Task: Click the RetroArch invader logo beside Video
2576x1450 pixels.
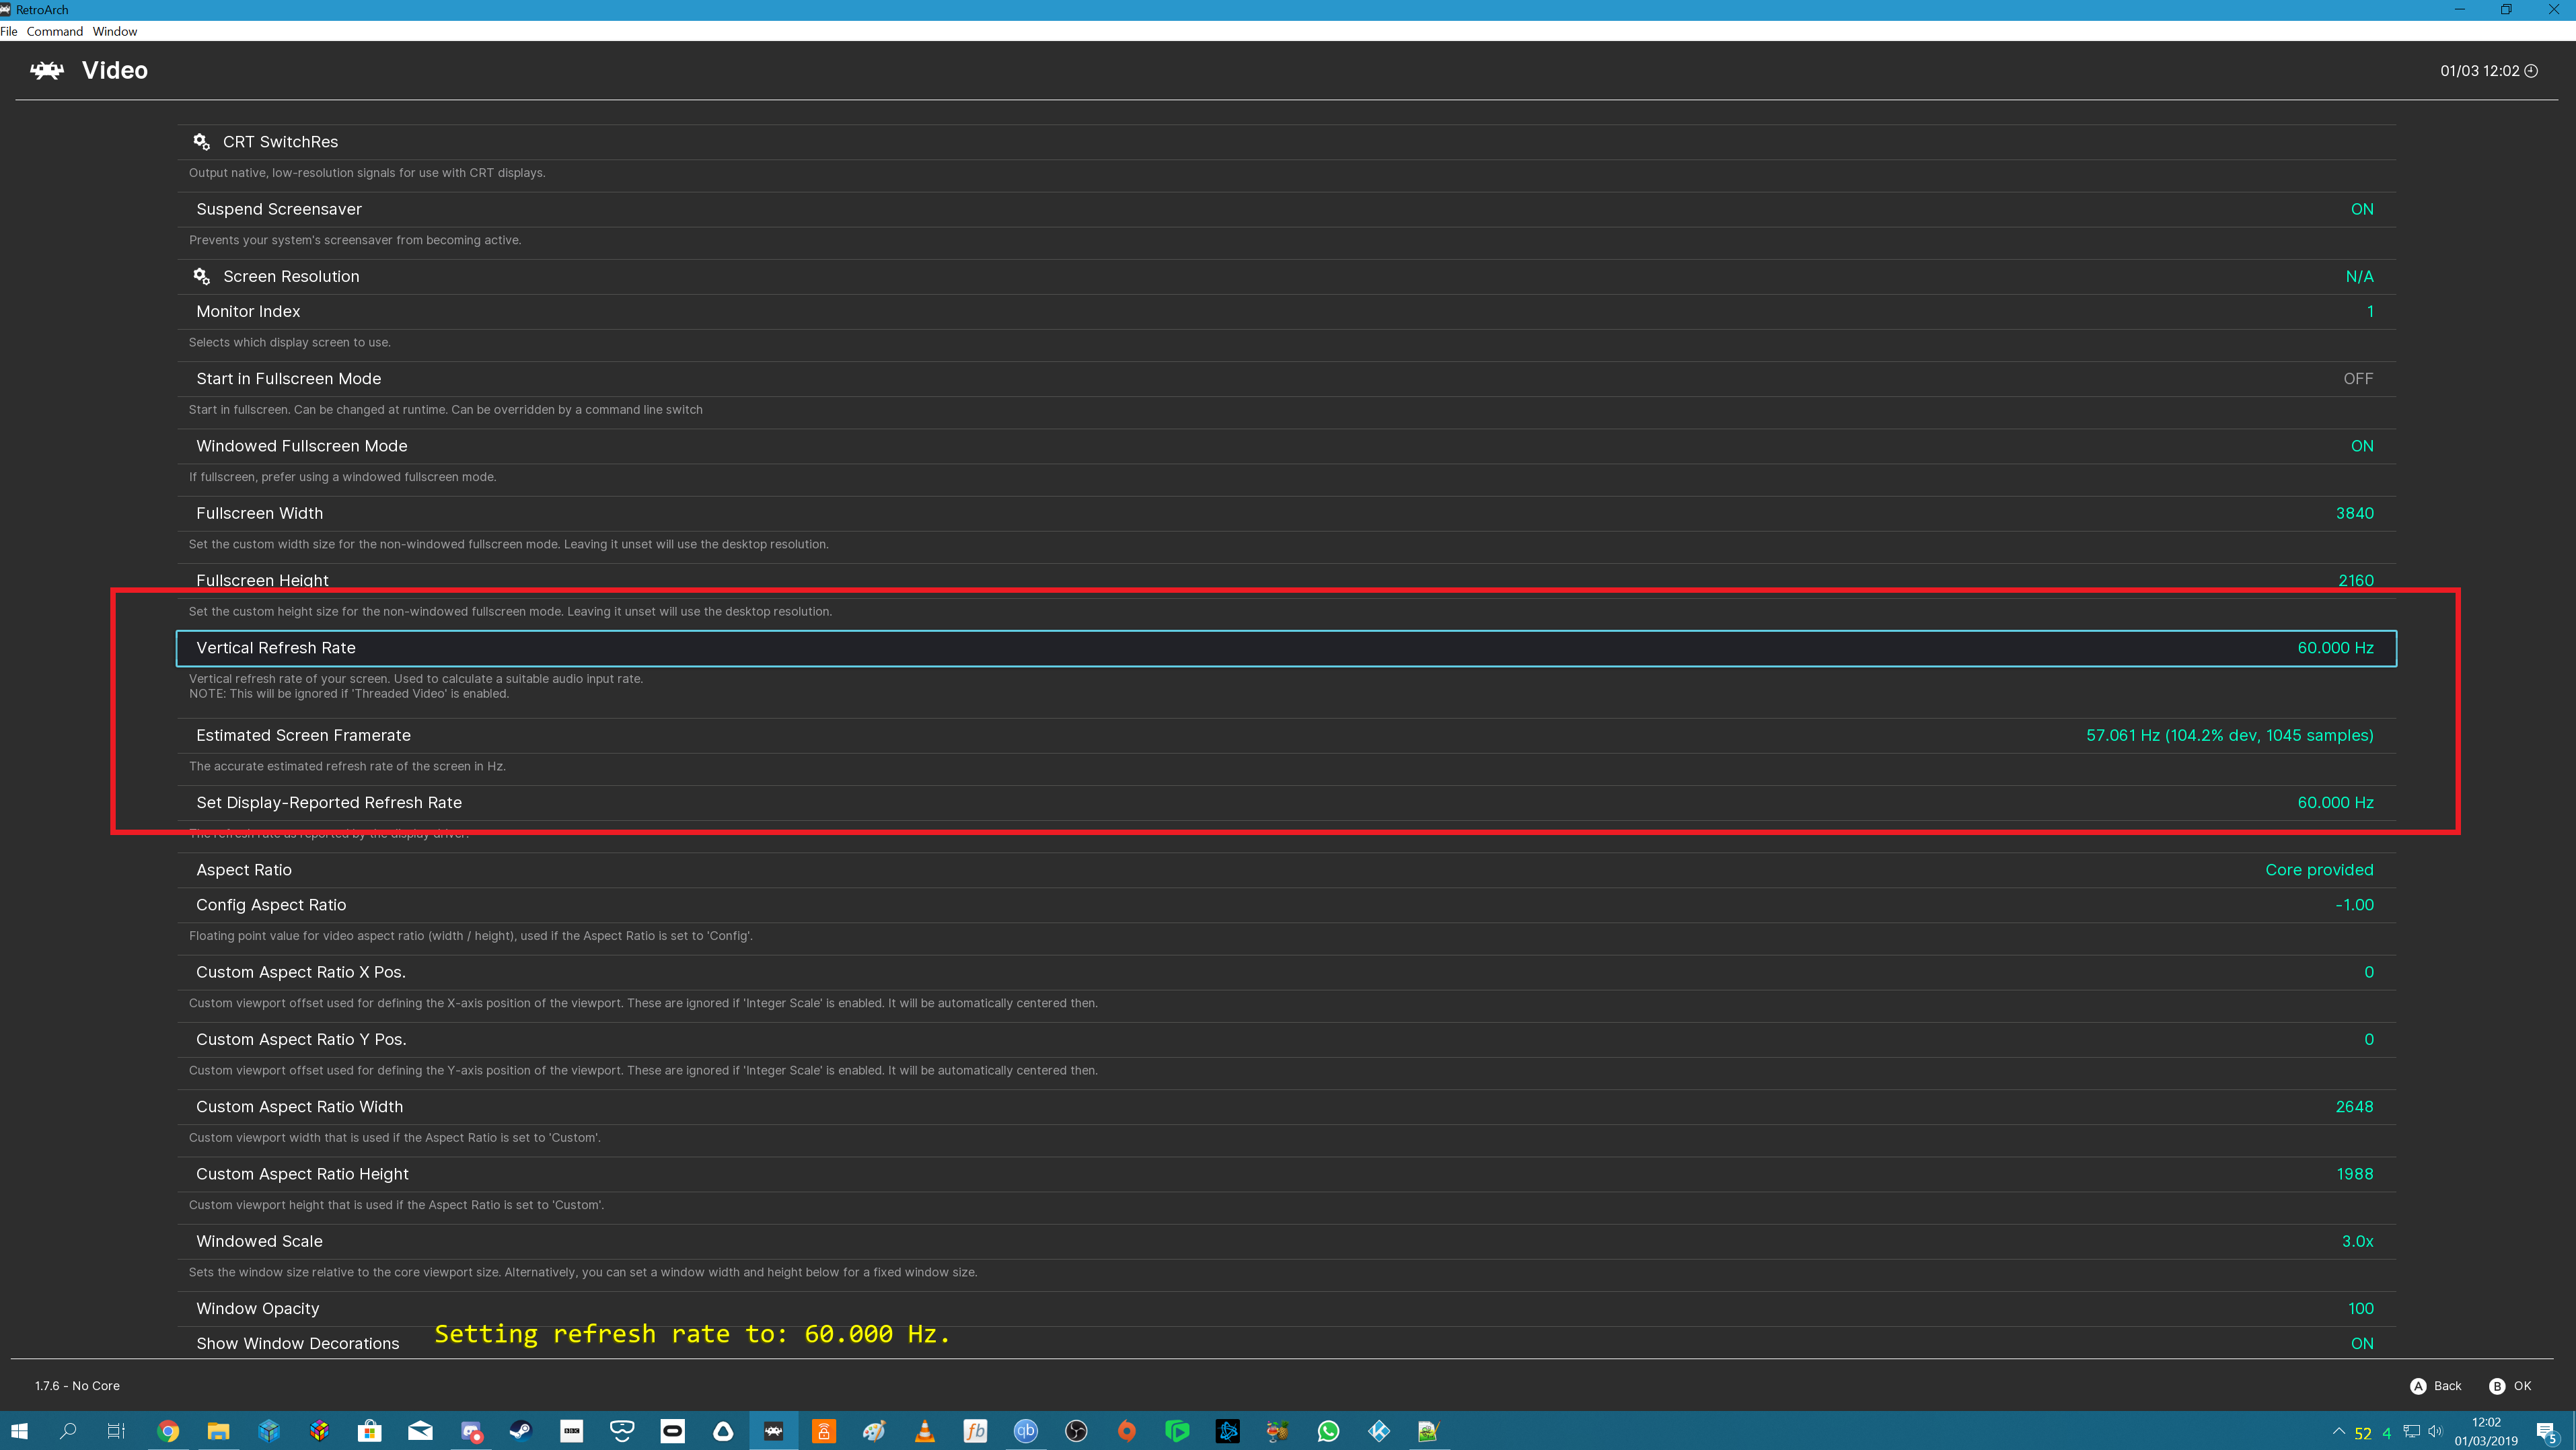Action: pyautogui.click(x=47, y=70)
